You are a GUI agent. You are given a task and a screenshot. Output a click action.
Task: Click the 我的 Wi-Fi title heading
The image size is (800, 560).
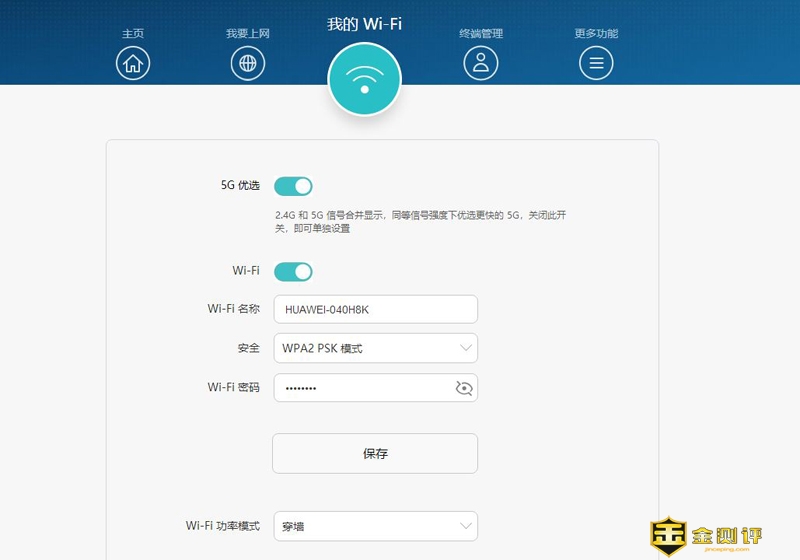tap(365, 24)
